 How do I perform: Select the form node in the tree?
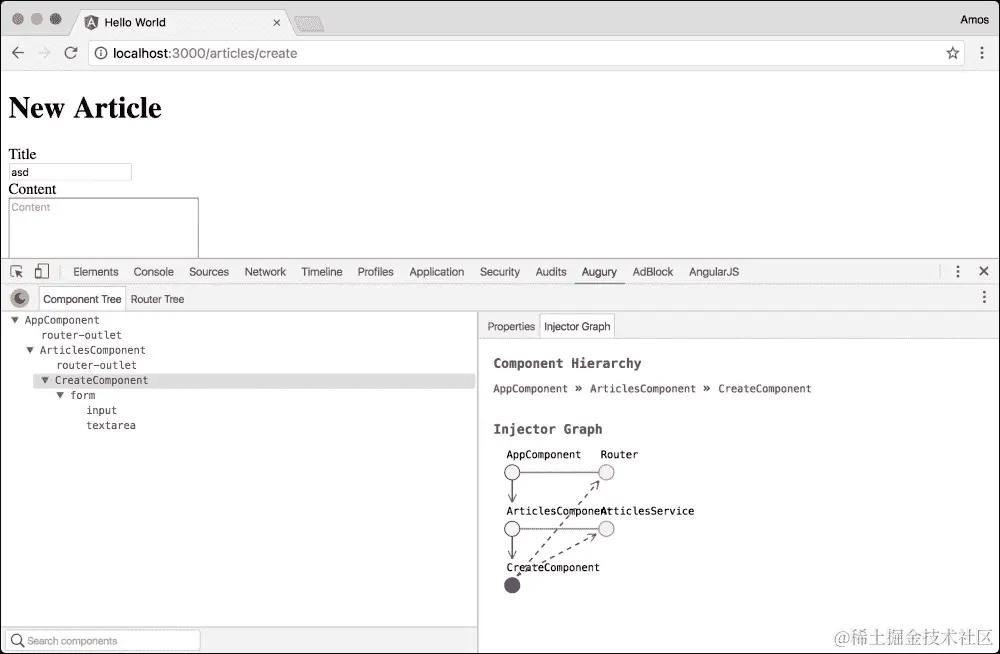[x=83, y=396]
